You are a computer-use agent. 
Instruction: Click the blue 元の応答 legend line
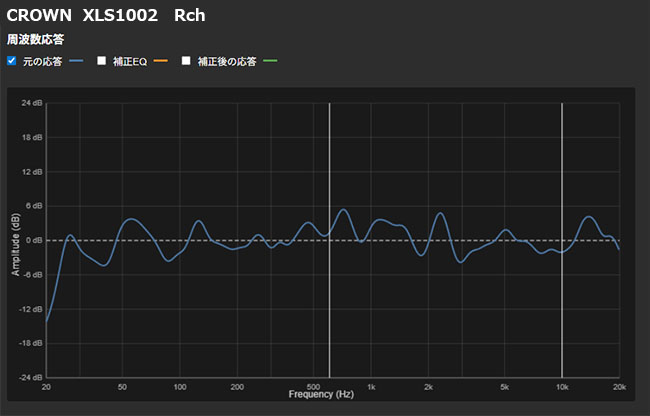[76, 61]
